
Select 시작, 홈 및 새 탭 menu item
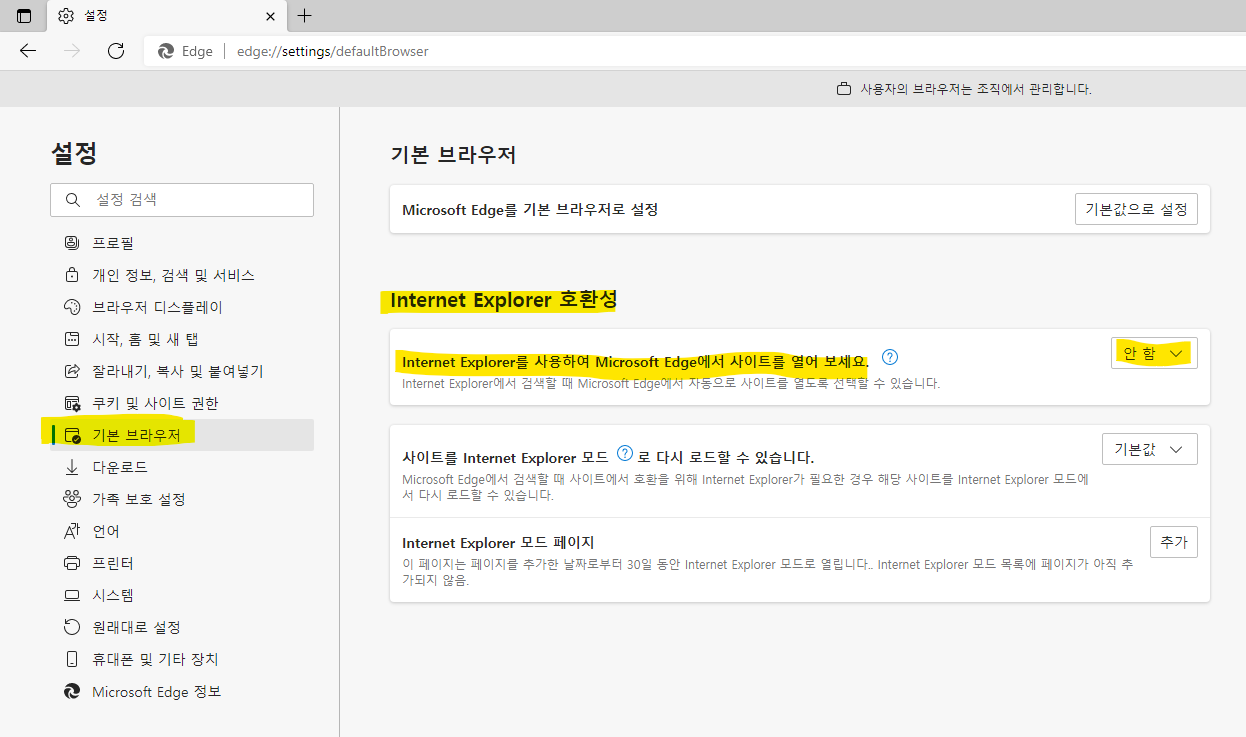pyautogui.click(x=182, y=339)
